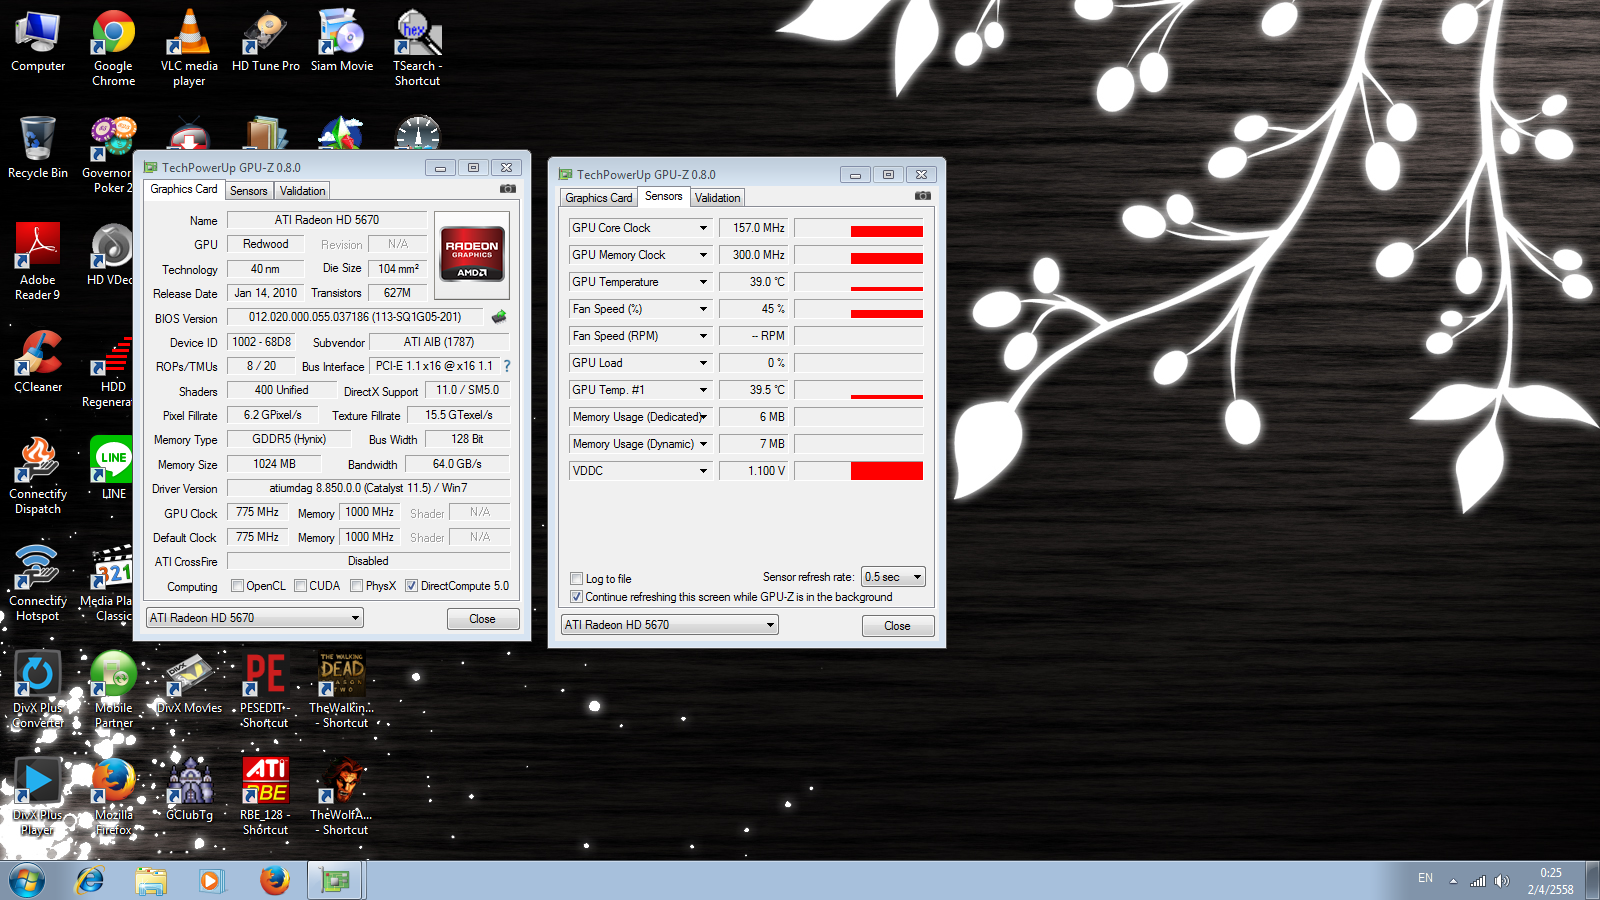Switch to Graphics Card tab in right GPU-Z window
The image size is (1600, 900).
599,198
